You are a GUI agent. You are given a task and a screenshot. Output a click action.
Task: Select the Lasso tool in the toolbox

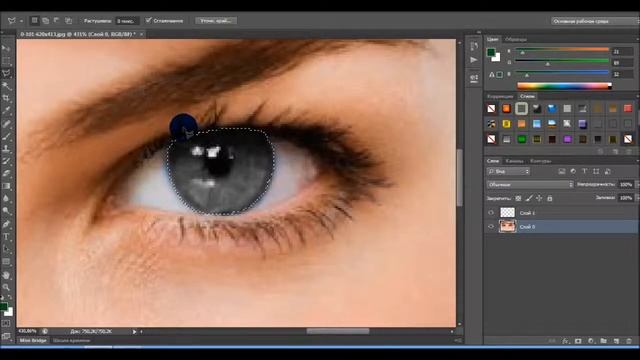pyautogui.click(x=6, y=73)
